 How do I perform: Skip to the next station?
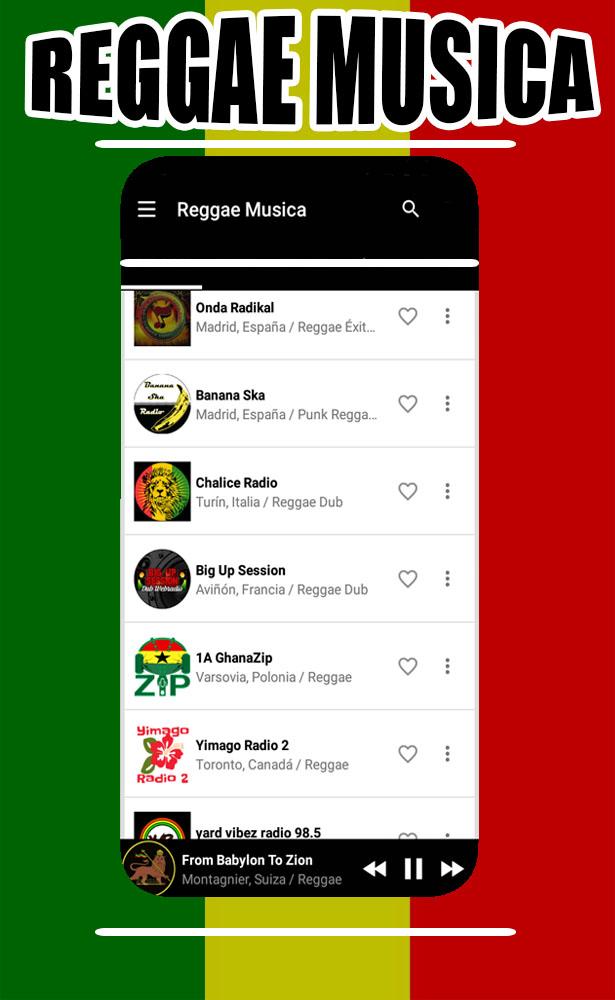tap(452, 869)
